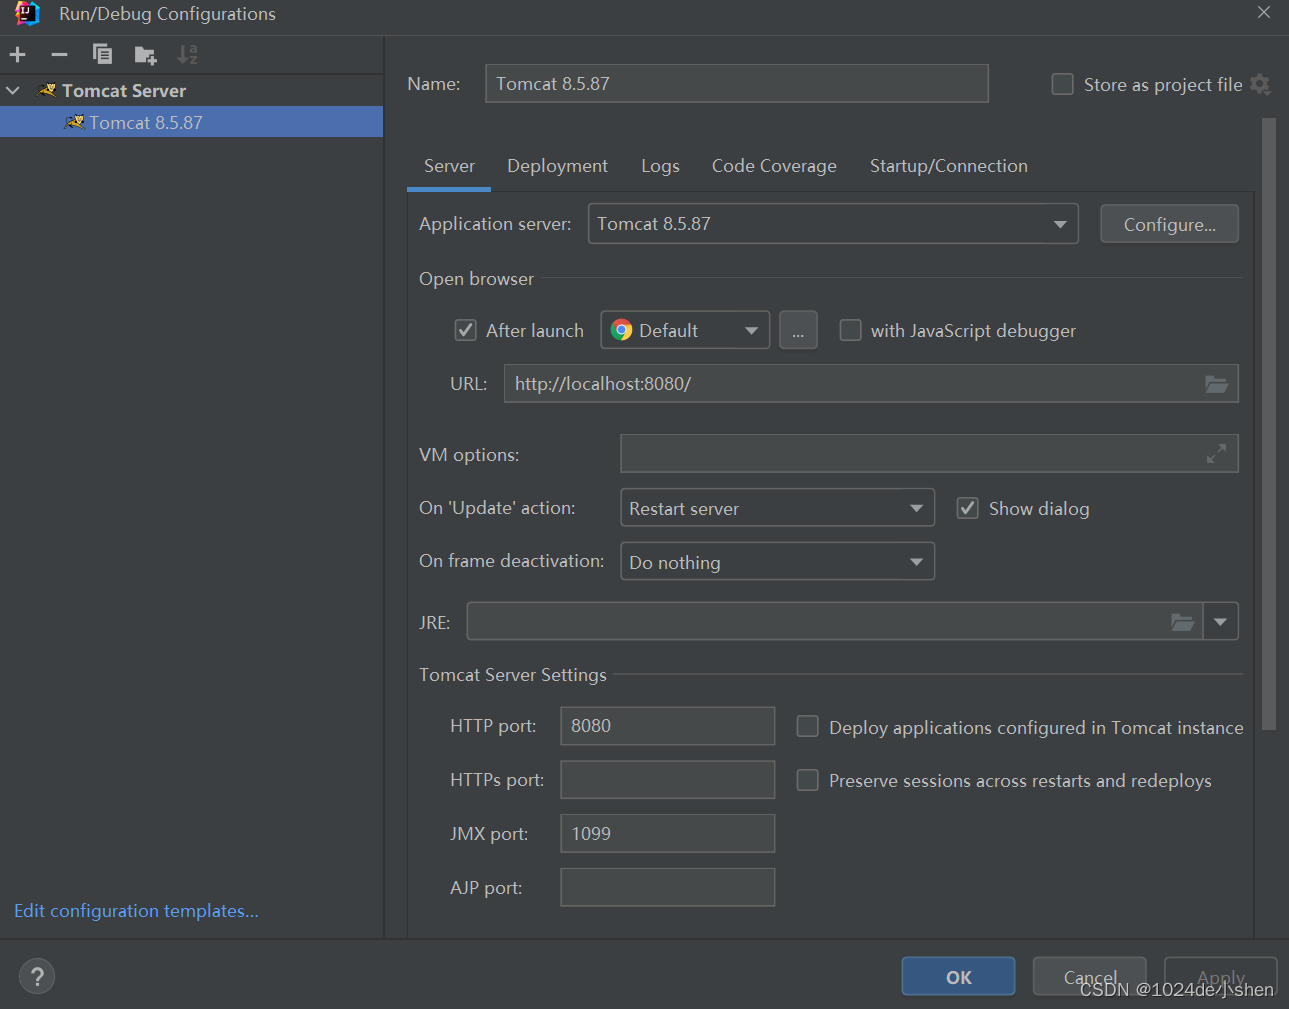The width and height of the screenshot is (1289, 1009).
Task: Enable with JavaScript debugger checkbox
Action: pos(850,330)
